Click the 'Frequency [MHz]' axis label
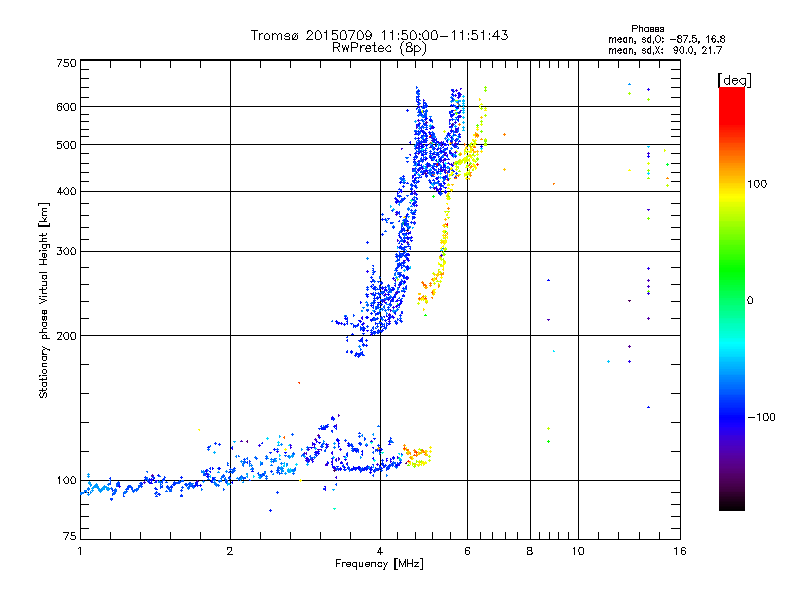 379,564
